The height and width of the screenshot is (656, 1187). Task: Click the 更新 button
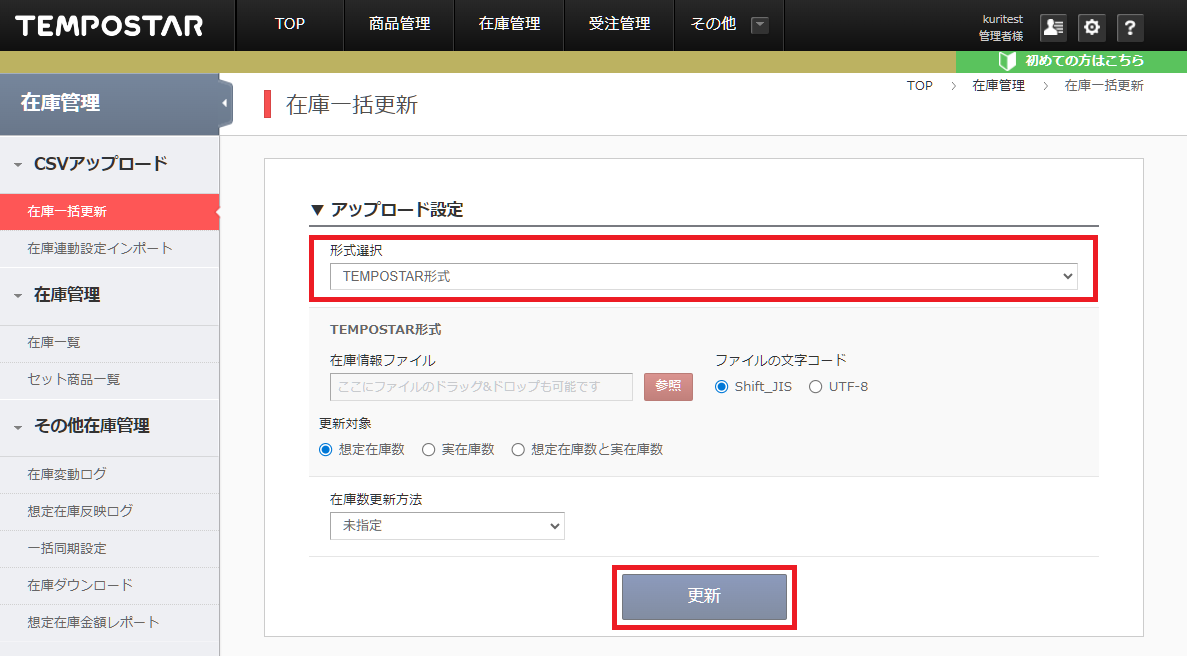(704, 596)
